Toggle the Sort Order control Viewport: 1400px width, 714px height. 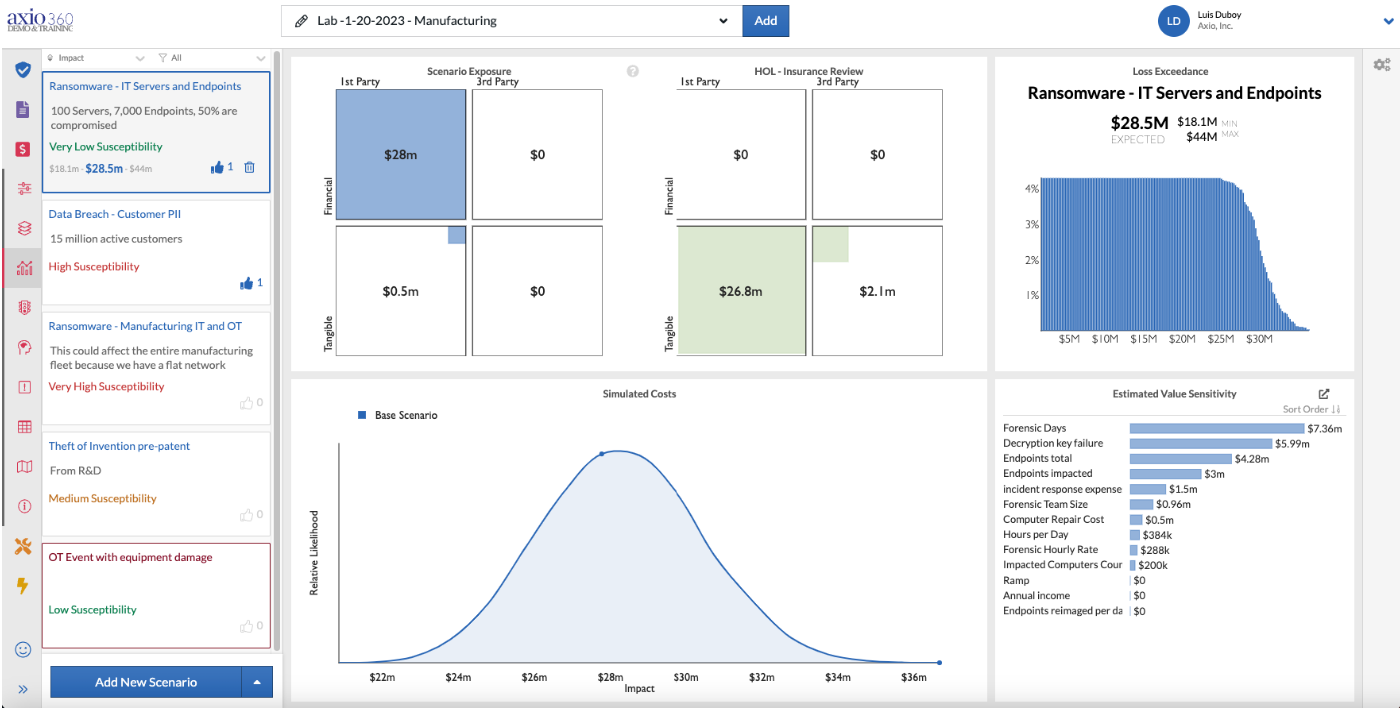[1312, 410]
